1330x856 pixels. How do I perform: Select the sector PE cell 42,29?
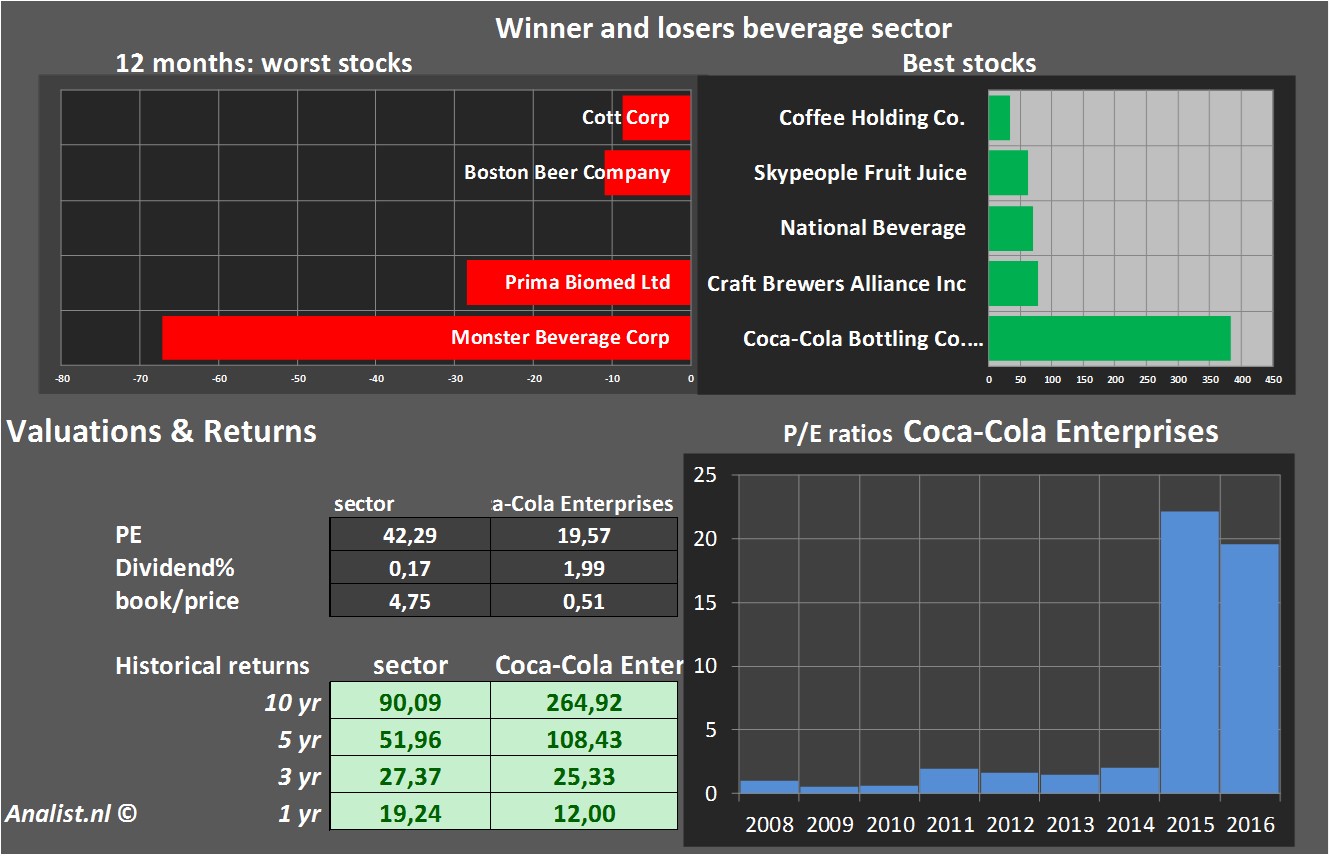pos(410,536)
